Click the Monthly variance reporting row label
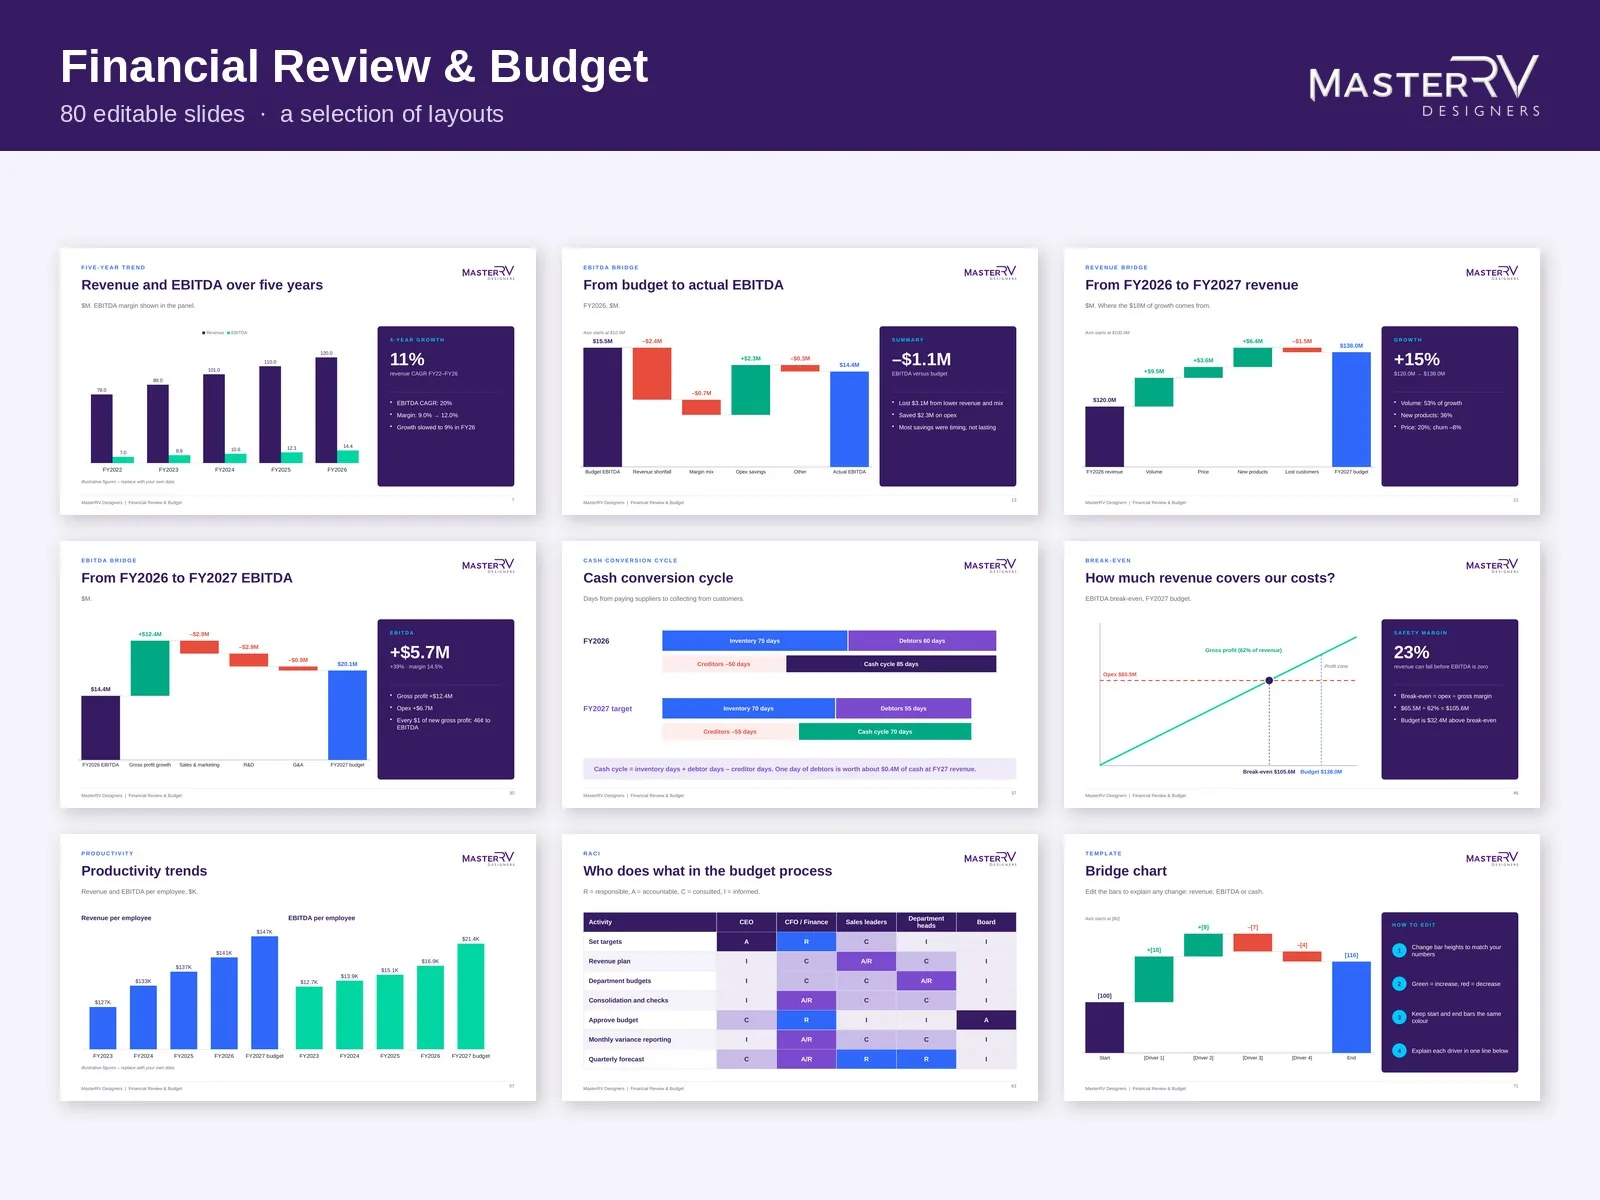This screenshot has height=1200, width=1600. (650, 1040)
